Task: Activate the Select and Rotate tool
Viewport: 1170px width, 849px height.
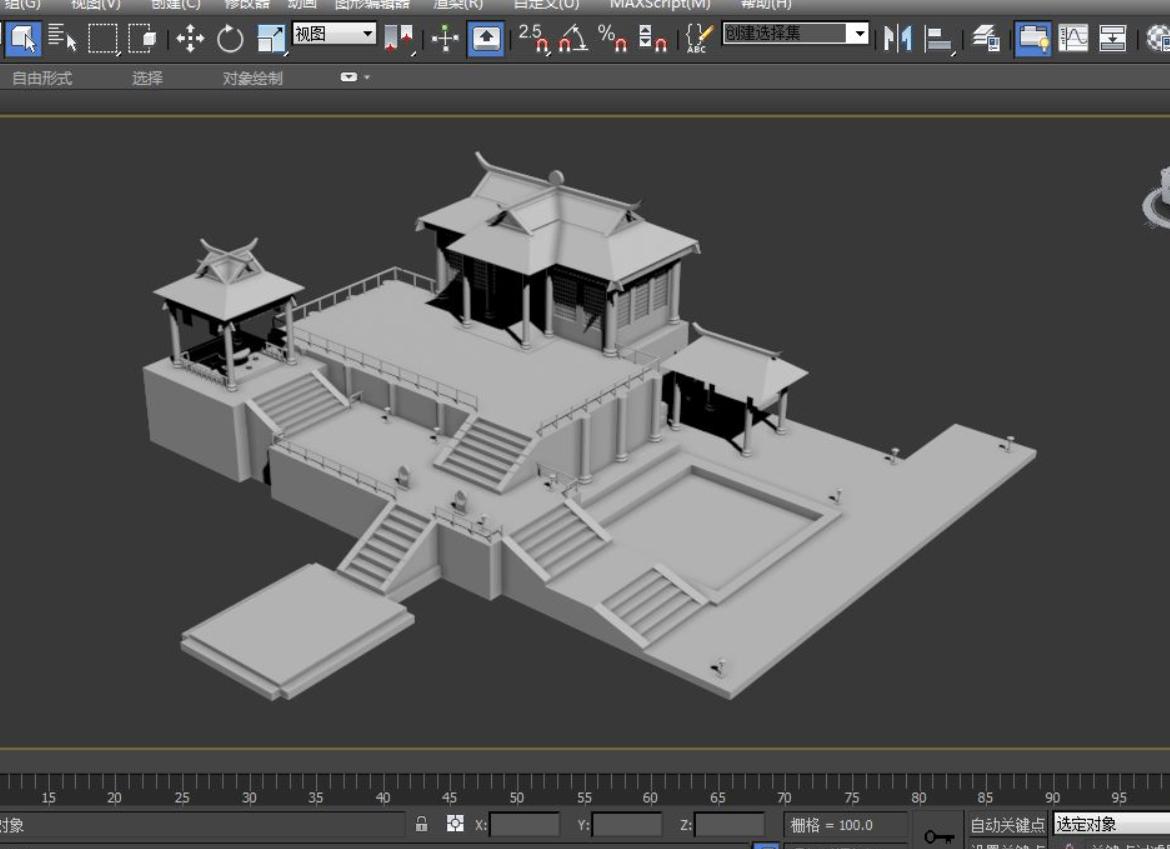Action: tap(230, 39)
